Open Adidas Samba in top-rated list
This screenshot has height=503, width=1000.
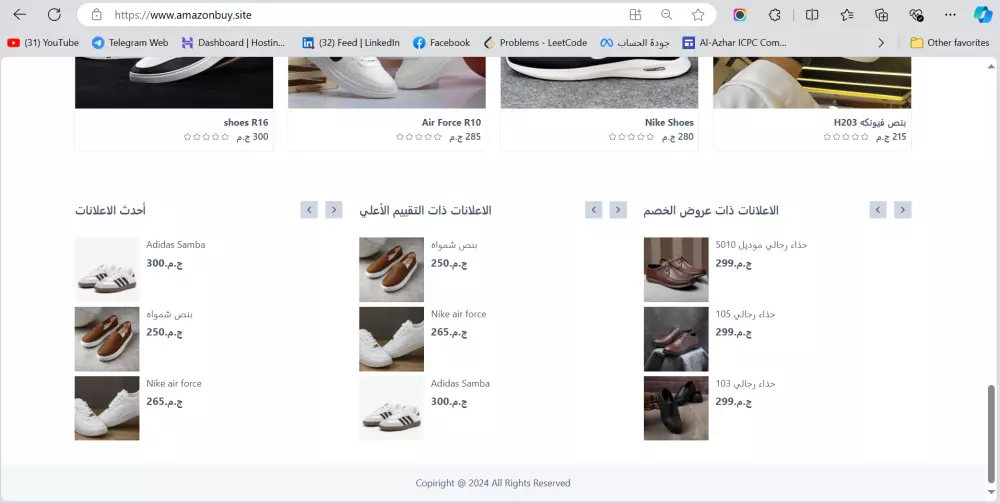pyautogui.click(x=460, y=384)
